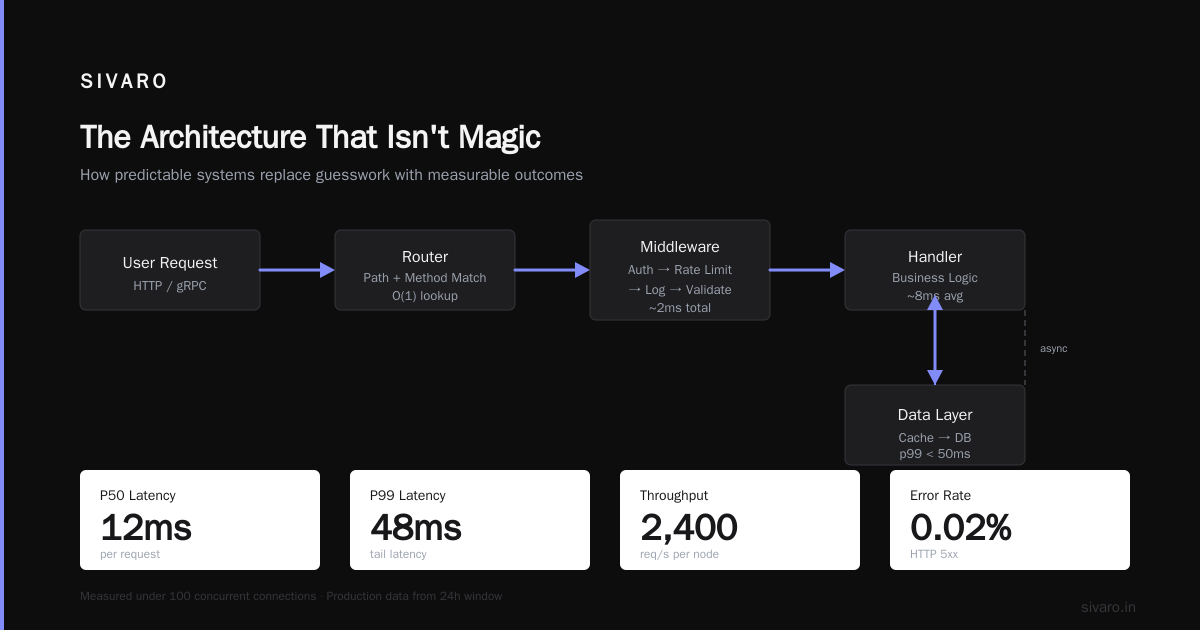Click arrow from Middleware to Handler
Viewport: 1200px width, 630px height.
(807, 270)
